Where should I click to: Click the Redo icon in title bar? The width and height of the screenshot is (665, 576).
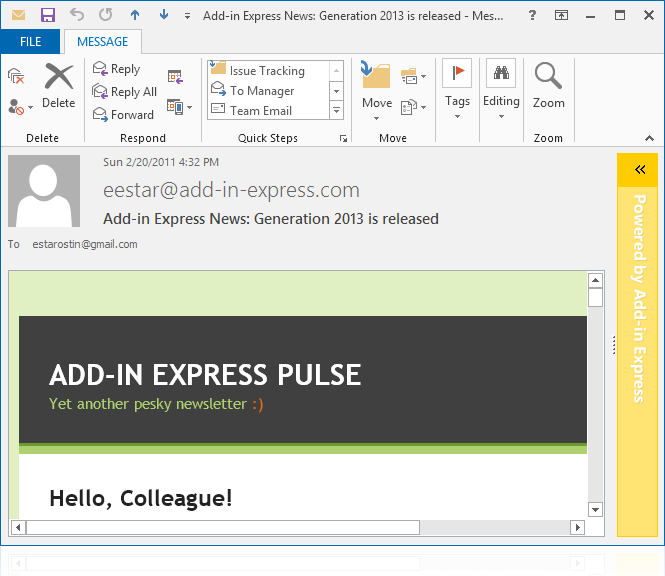pyautogui.click(x=106, y=15)
